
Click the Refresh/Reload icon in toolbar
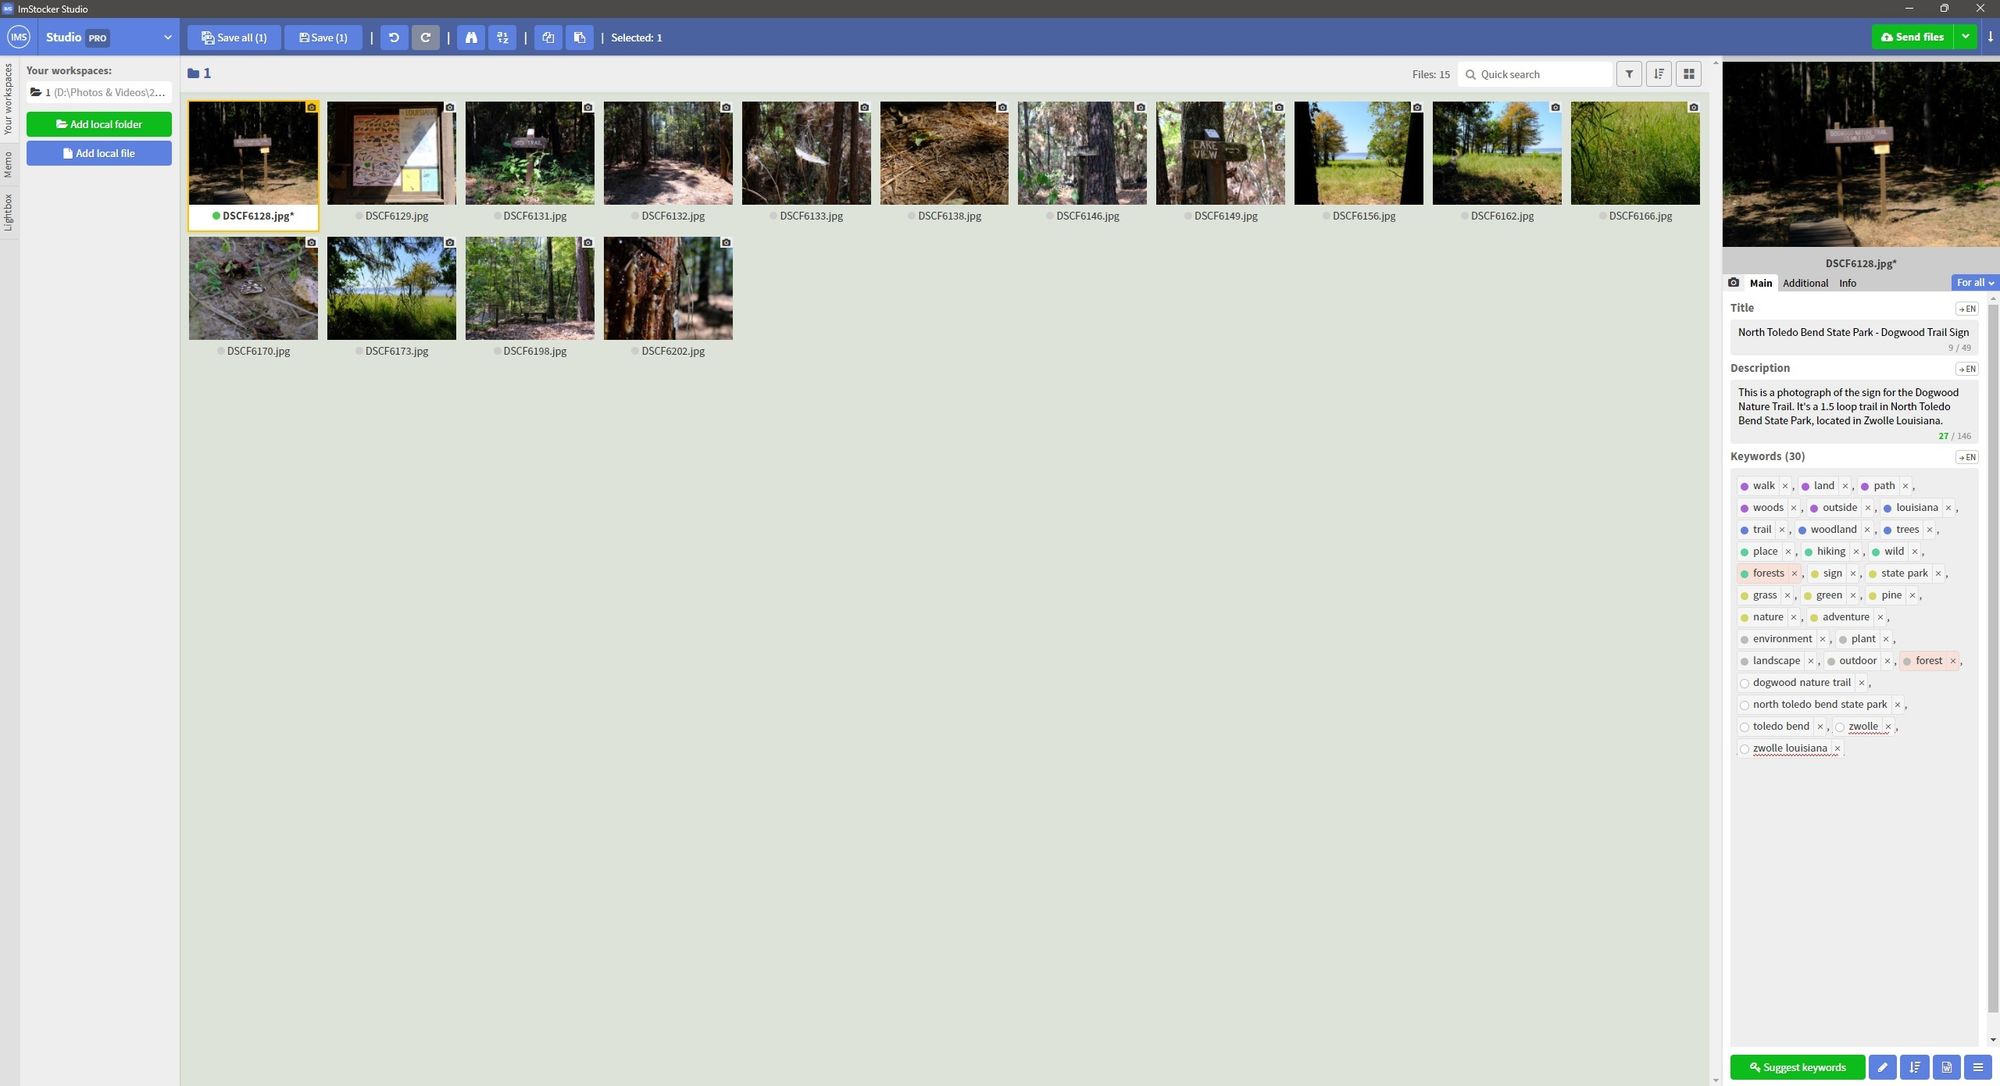(x=424, y=37)
